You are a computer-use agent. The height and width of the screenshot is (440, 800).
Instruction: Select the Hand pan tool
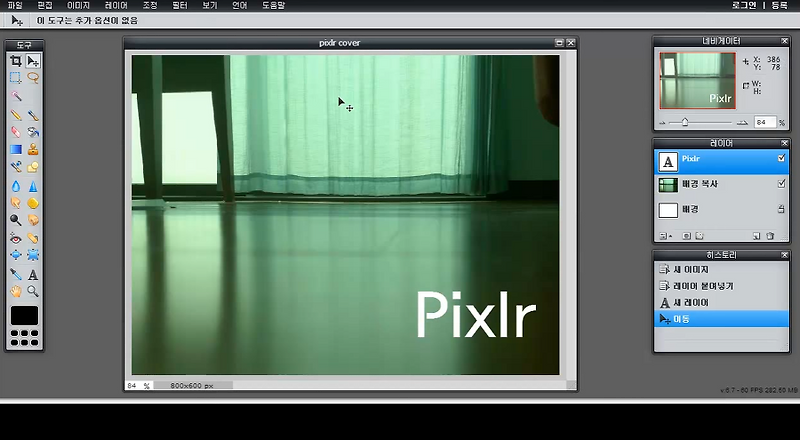(x=16, y=291)
